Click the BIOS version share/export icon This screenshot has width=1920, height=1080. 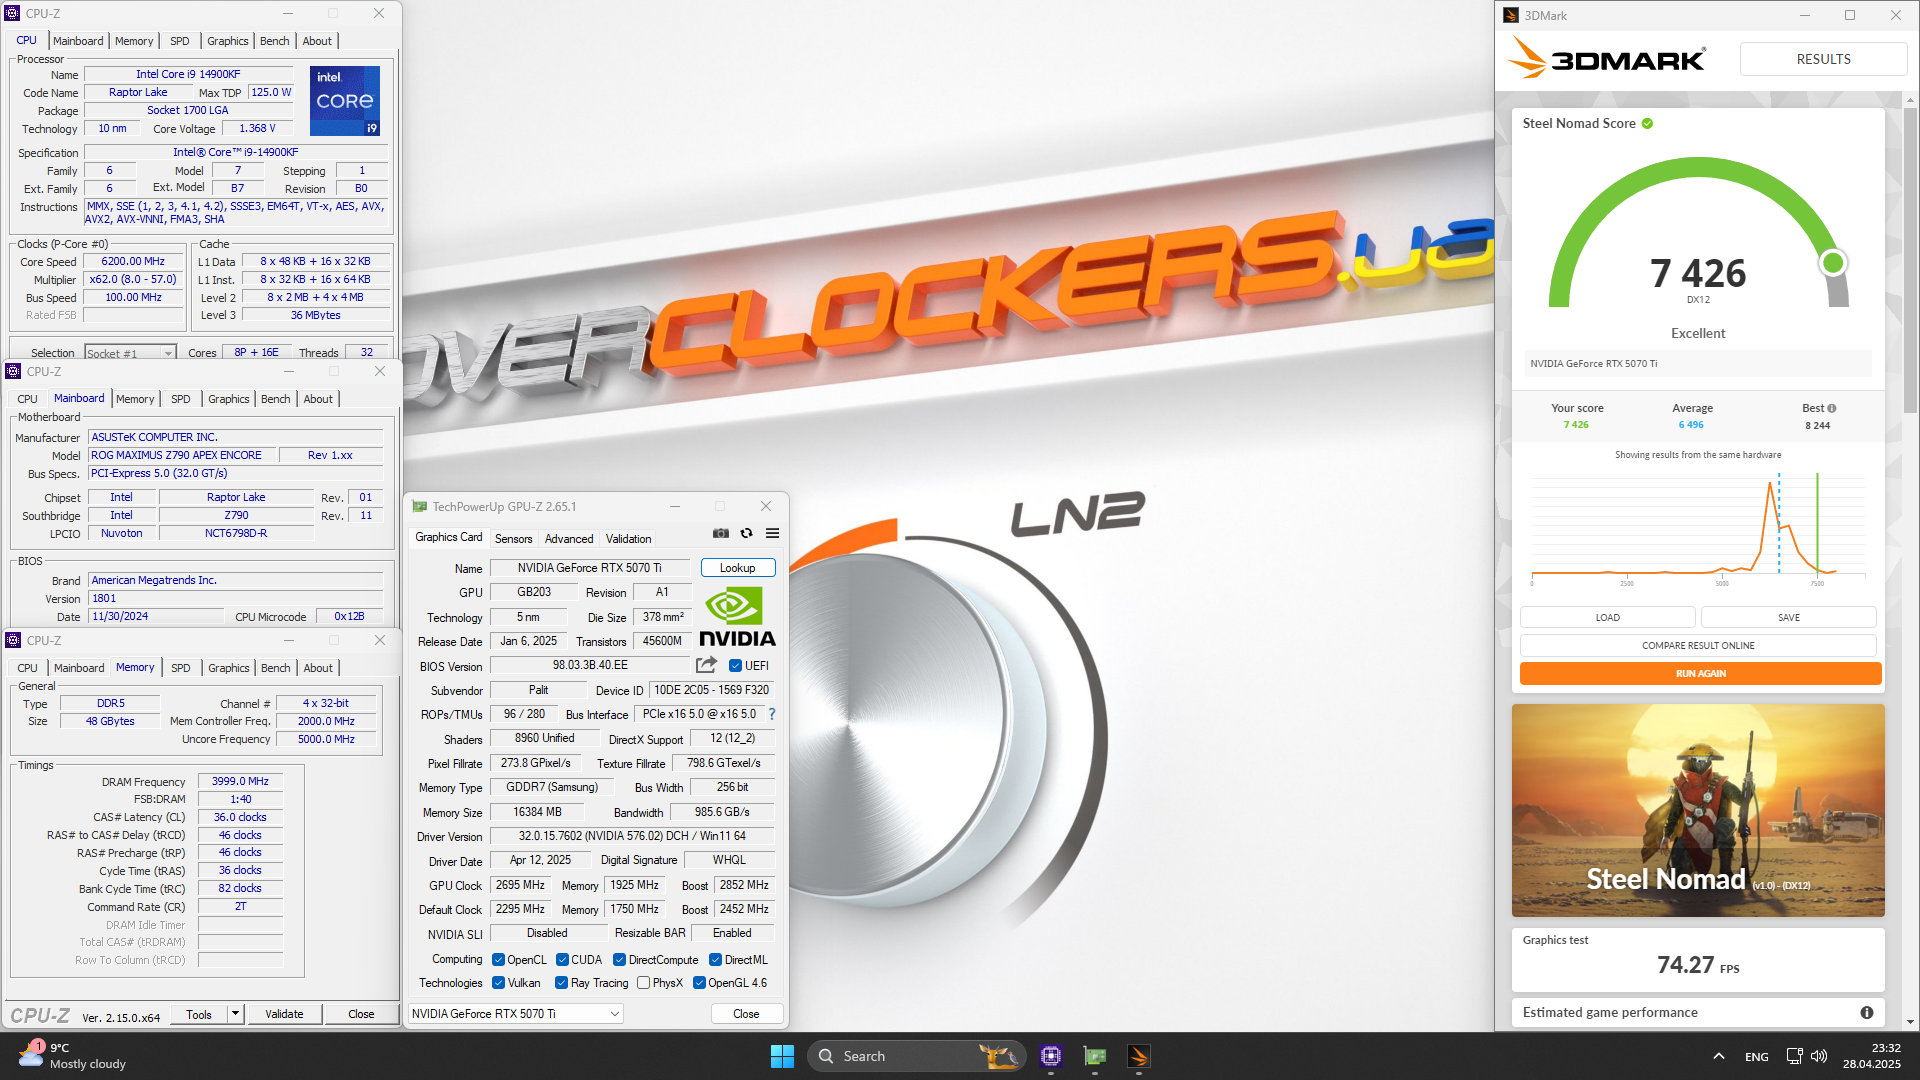706,665
